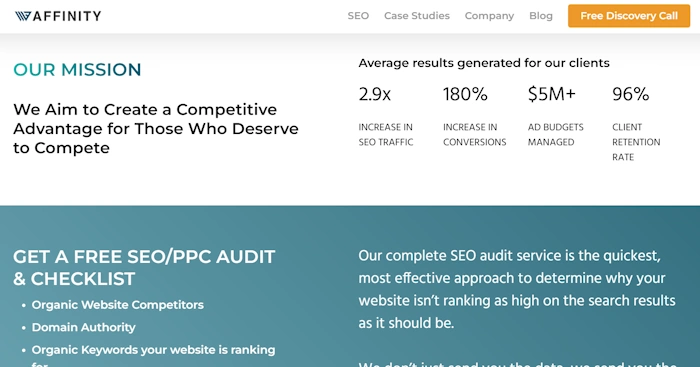Click the 180% conversions statistic
This screenshot has width=700, height=367.
[465, 94]
